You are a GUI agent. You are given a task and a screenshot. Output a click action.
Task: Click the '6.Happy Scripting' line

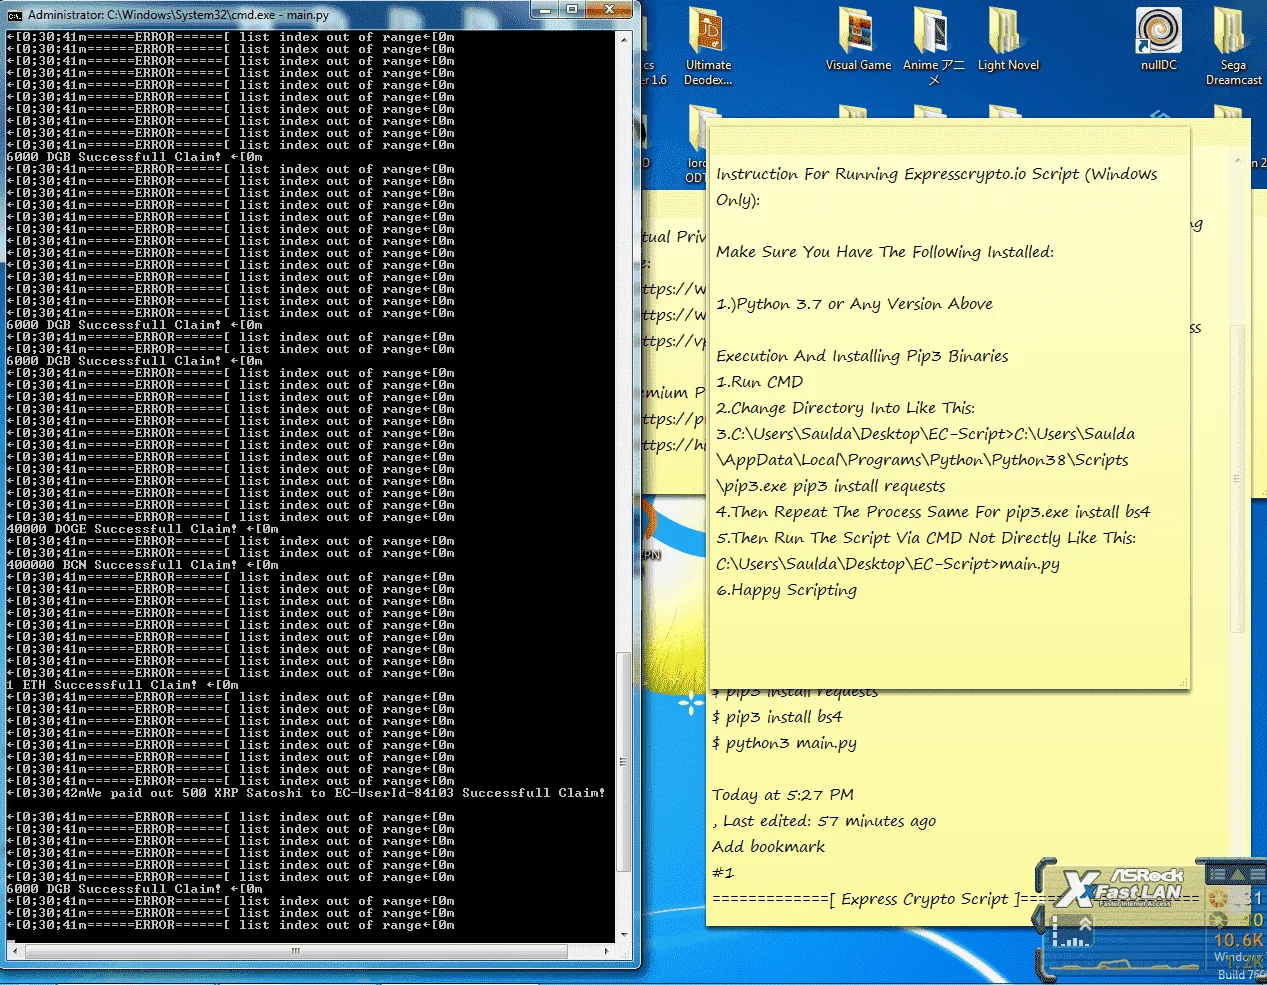pyautogui.click(x=786, y=590)
